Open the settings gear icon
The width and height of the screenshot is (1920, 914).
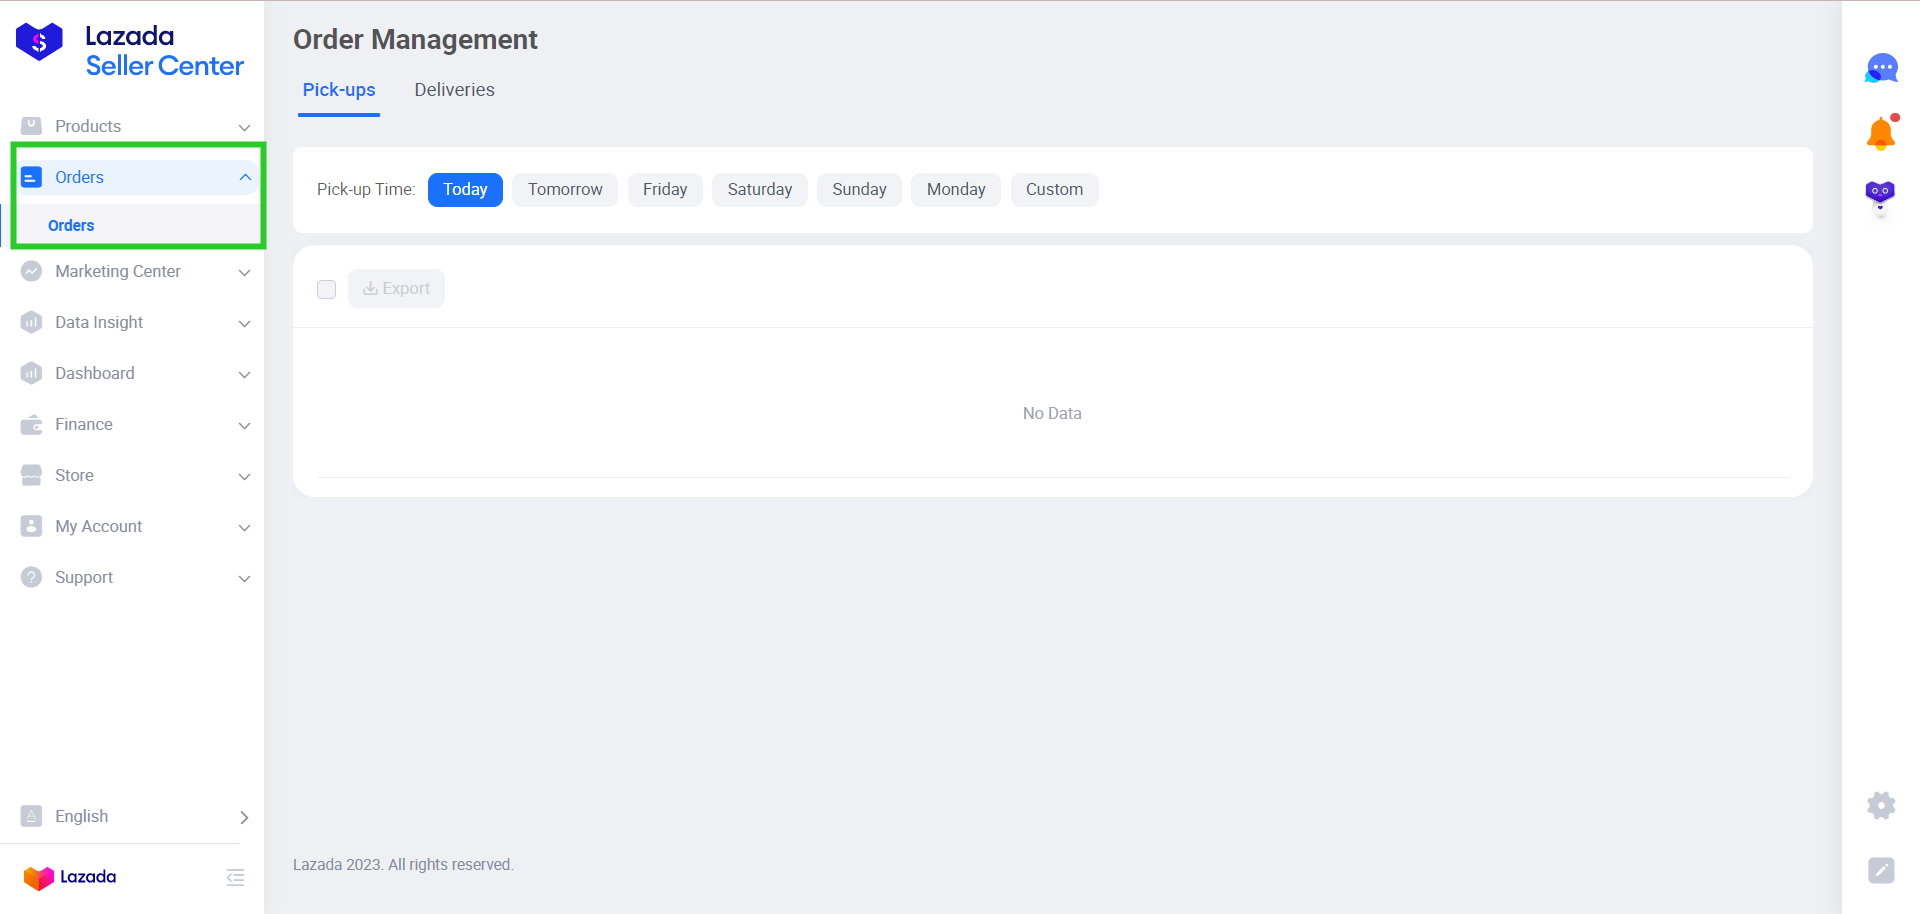tap(1881, 805)
